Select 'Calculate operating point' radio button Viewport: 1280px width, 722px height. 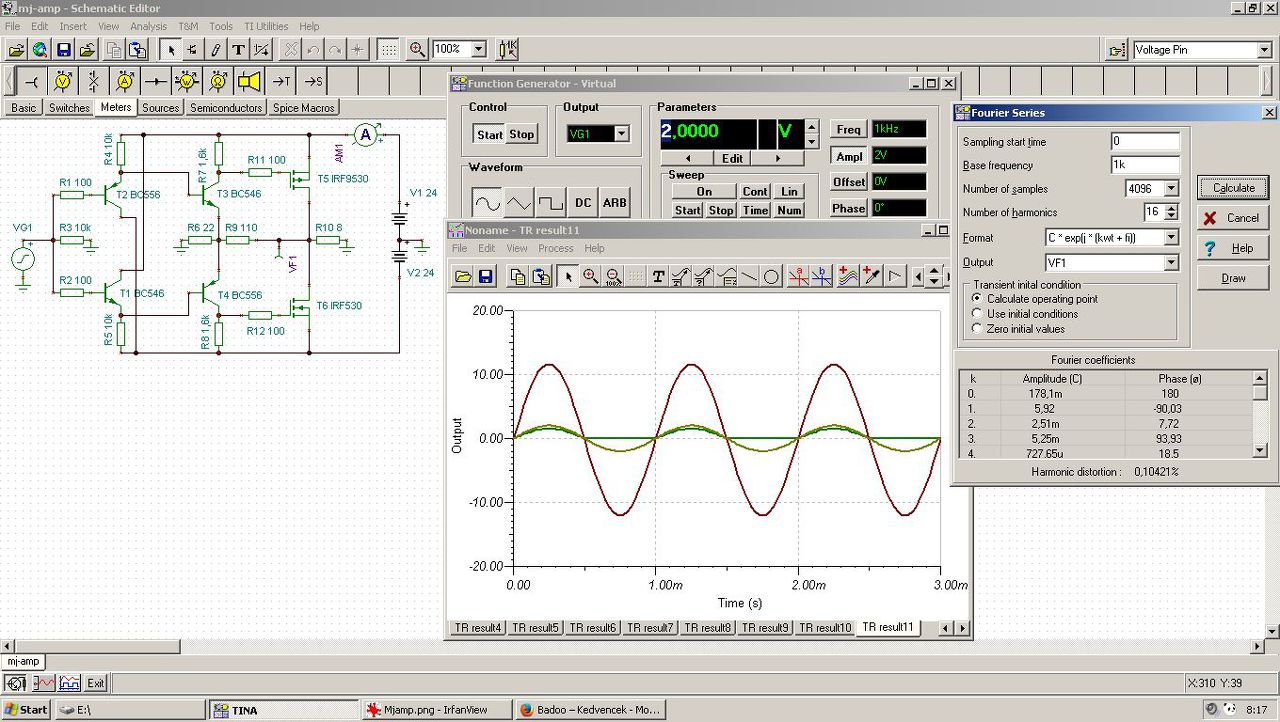point(977,299)
